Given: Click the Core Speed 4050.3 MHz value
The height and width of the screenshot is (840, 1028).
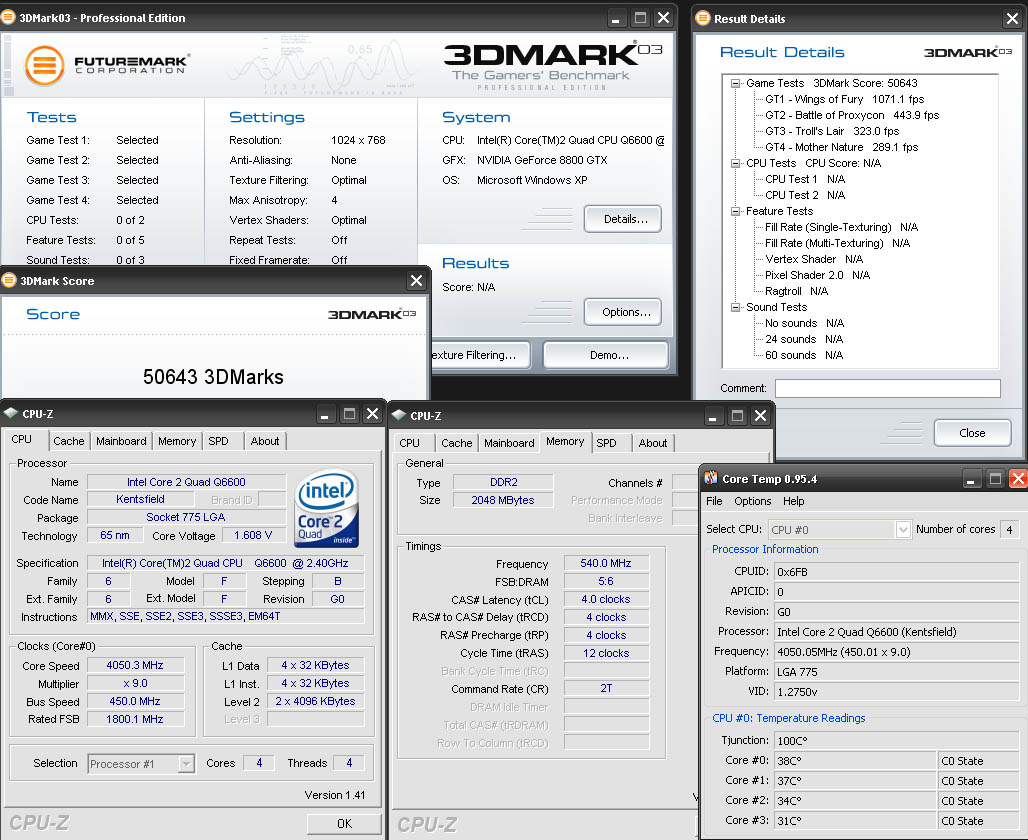Looking at the screenshot, I should [135, 665].
